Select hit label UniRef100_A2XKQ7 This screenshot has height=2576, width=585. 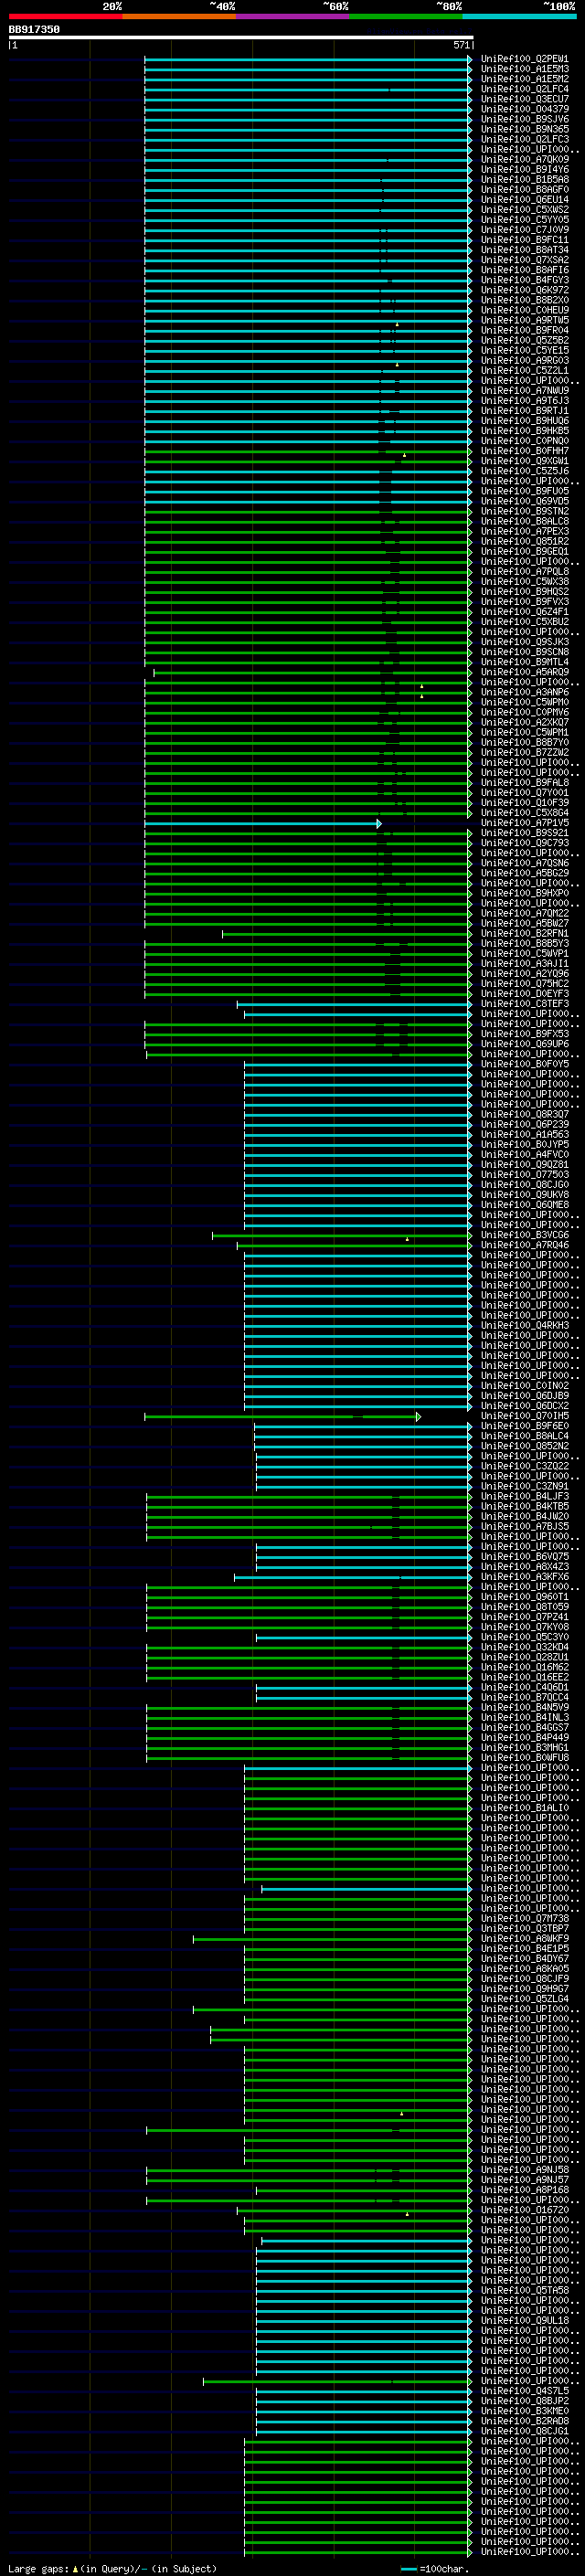coord(524,722)
